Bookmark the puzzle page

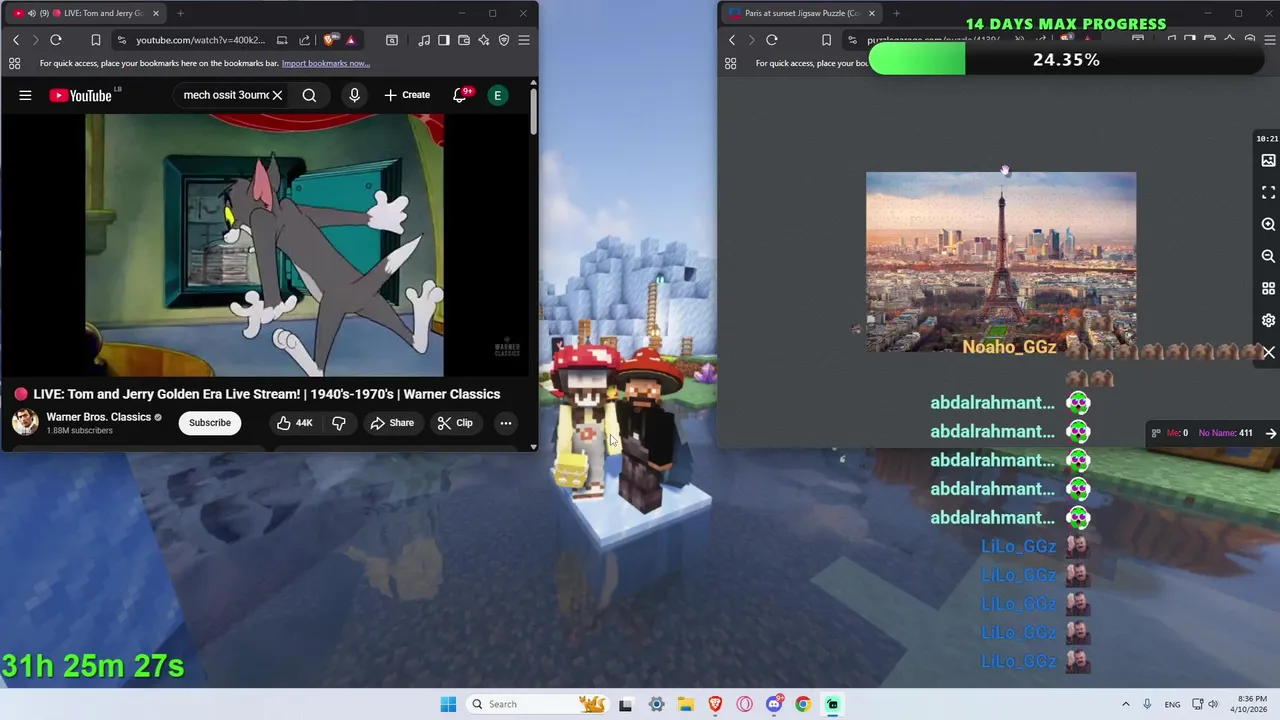[x=826, y=40]
